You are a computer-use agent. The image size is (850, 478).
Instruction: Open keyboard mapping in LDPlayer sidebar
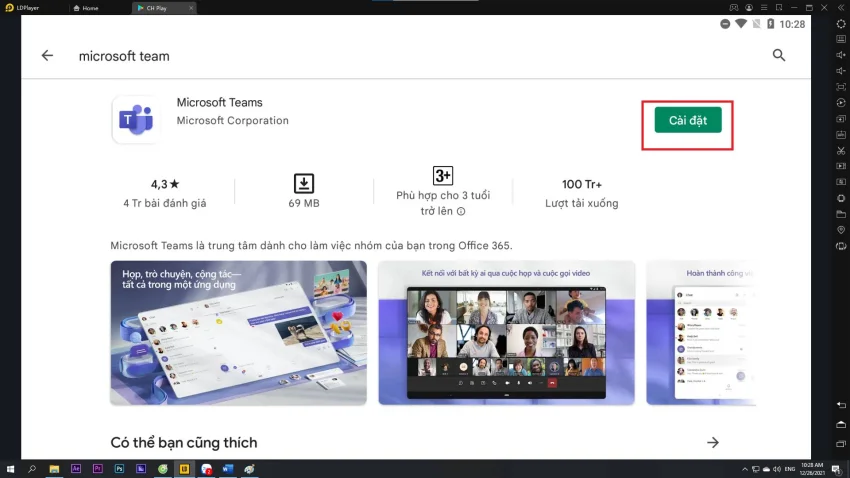point(841,39)
